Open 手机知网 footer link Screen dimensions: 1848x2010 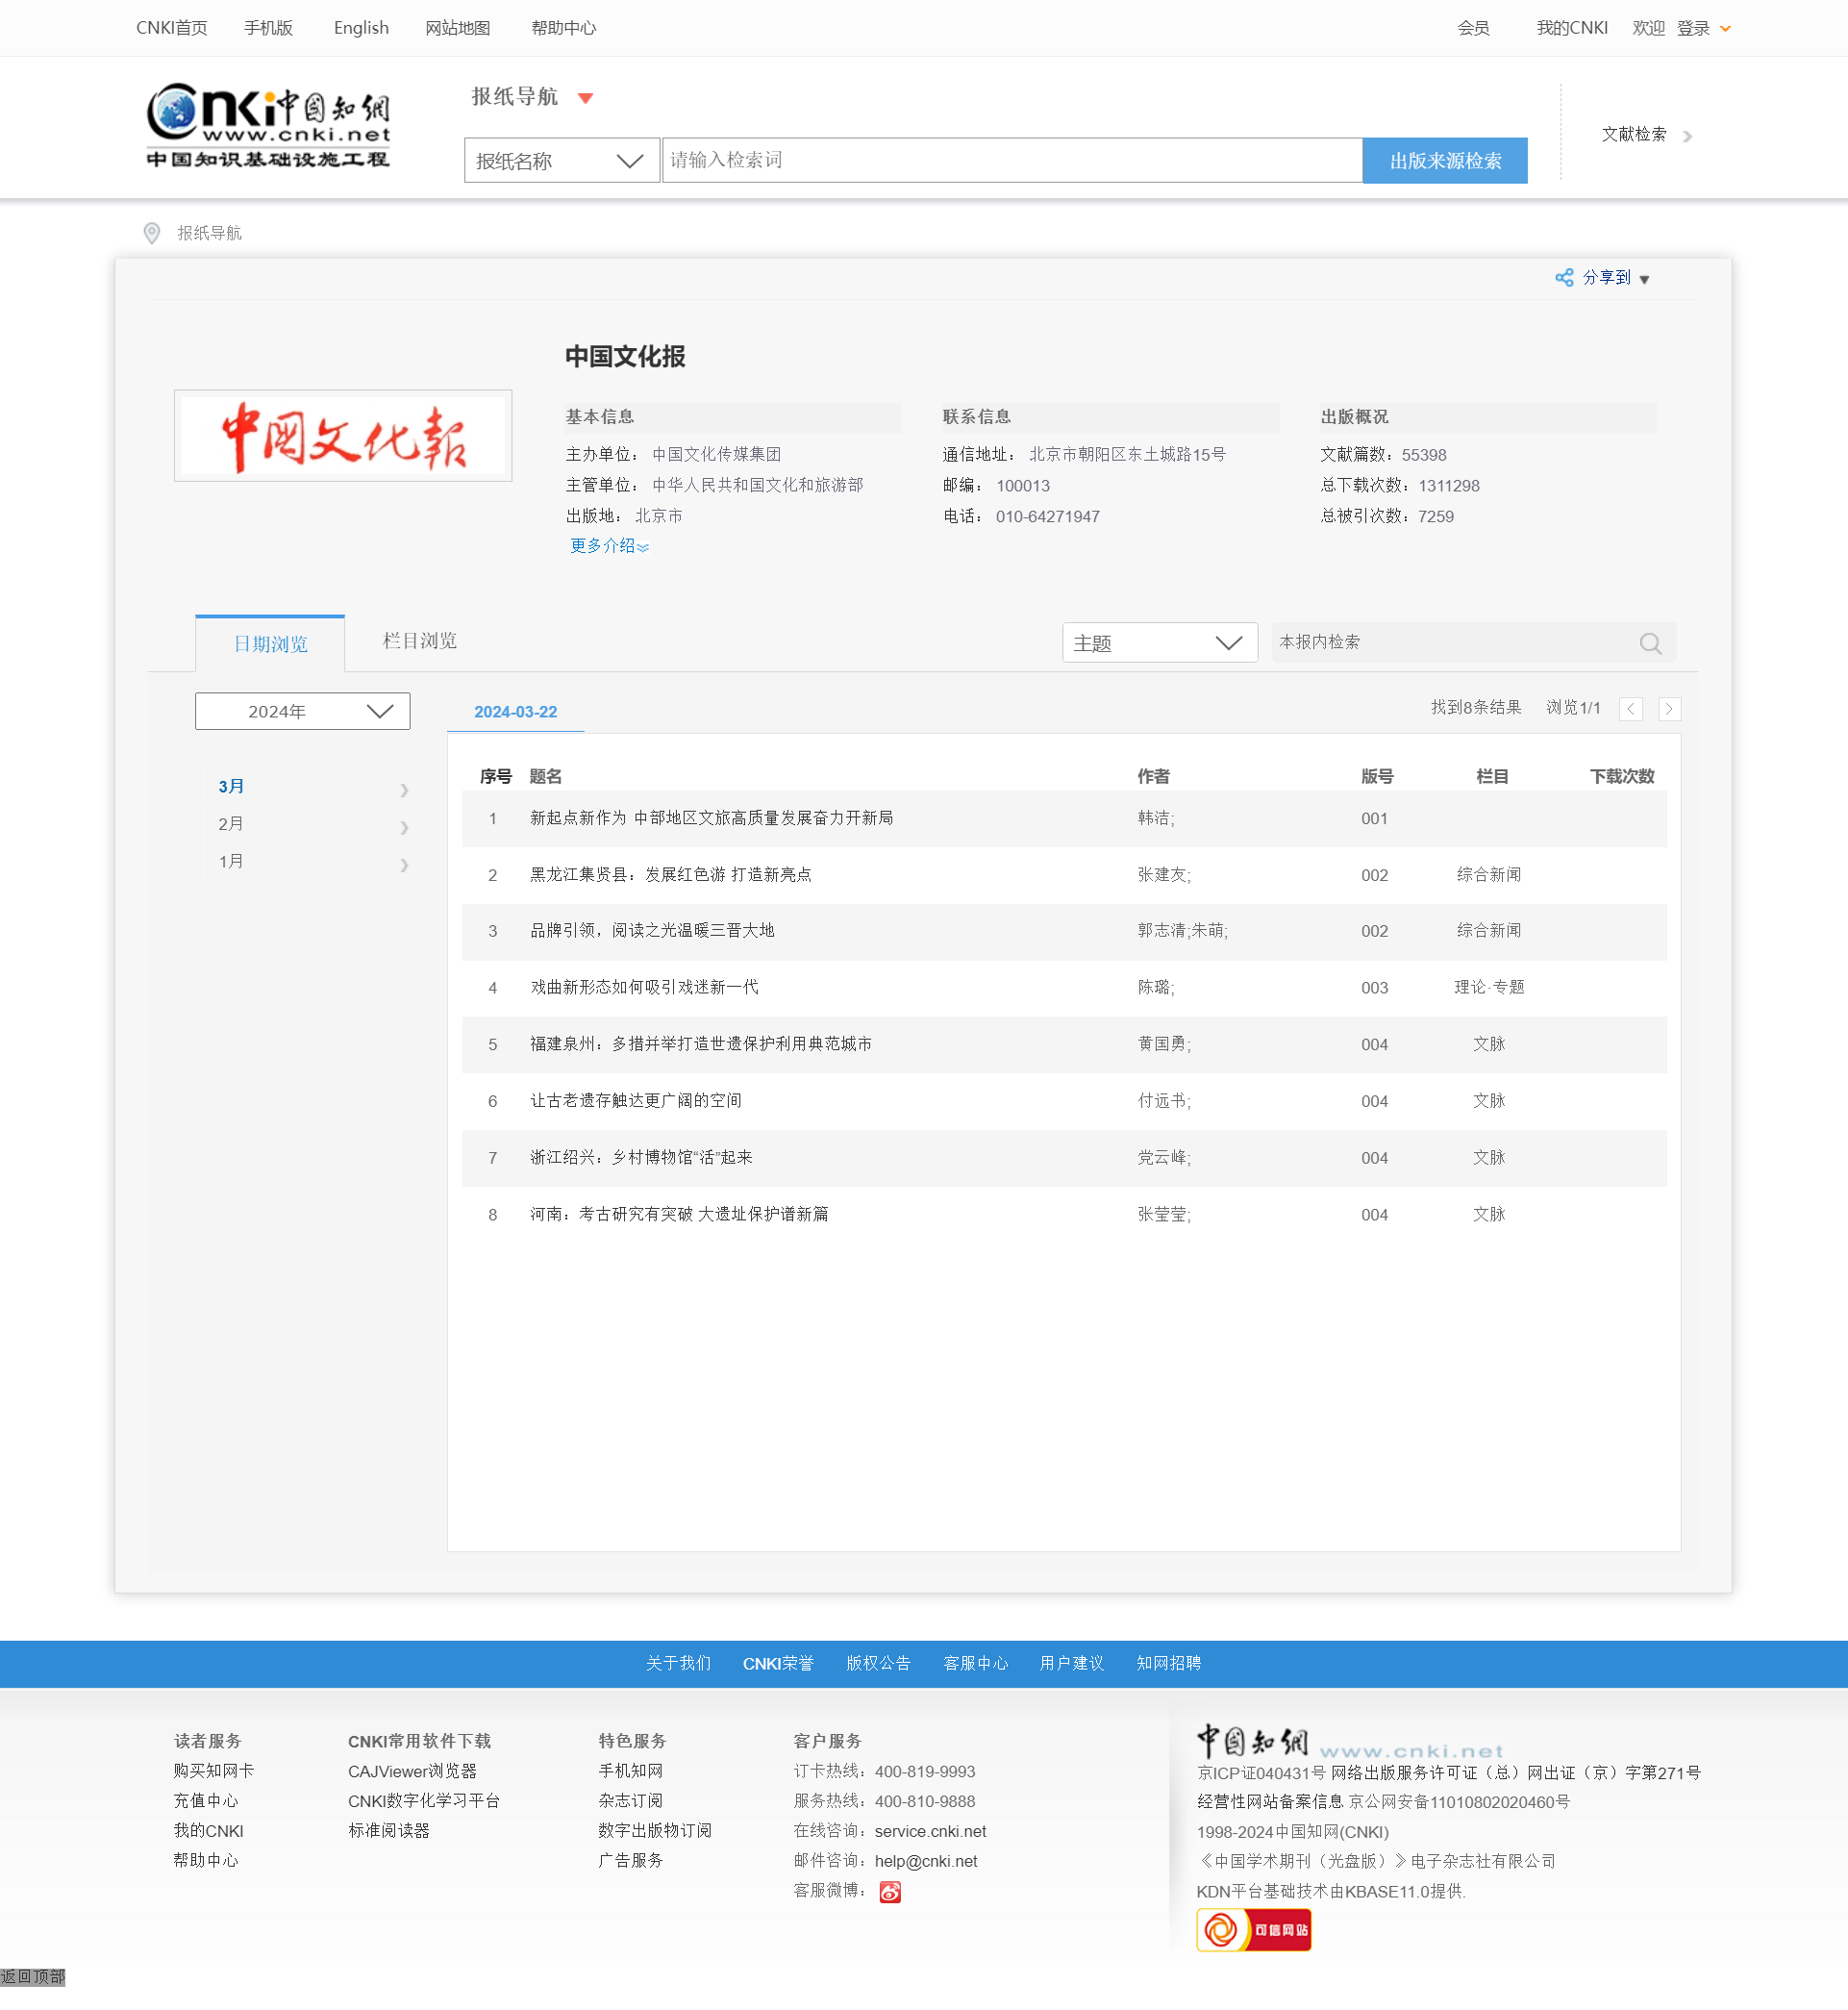(x=630, y=1771)
